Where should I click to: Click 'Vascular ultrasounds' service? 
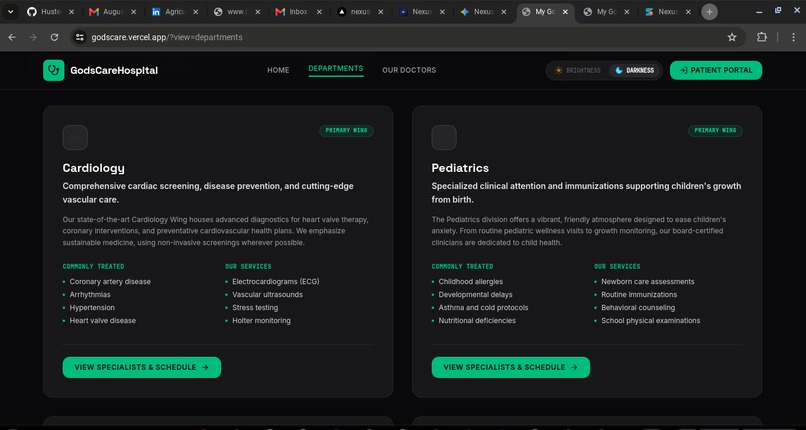267,294
